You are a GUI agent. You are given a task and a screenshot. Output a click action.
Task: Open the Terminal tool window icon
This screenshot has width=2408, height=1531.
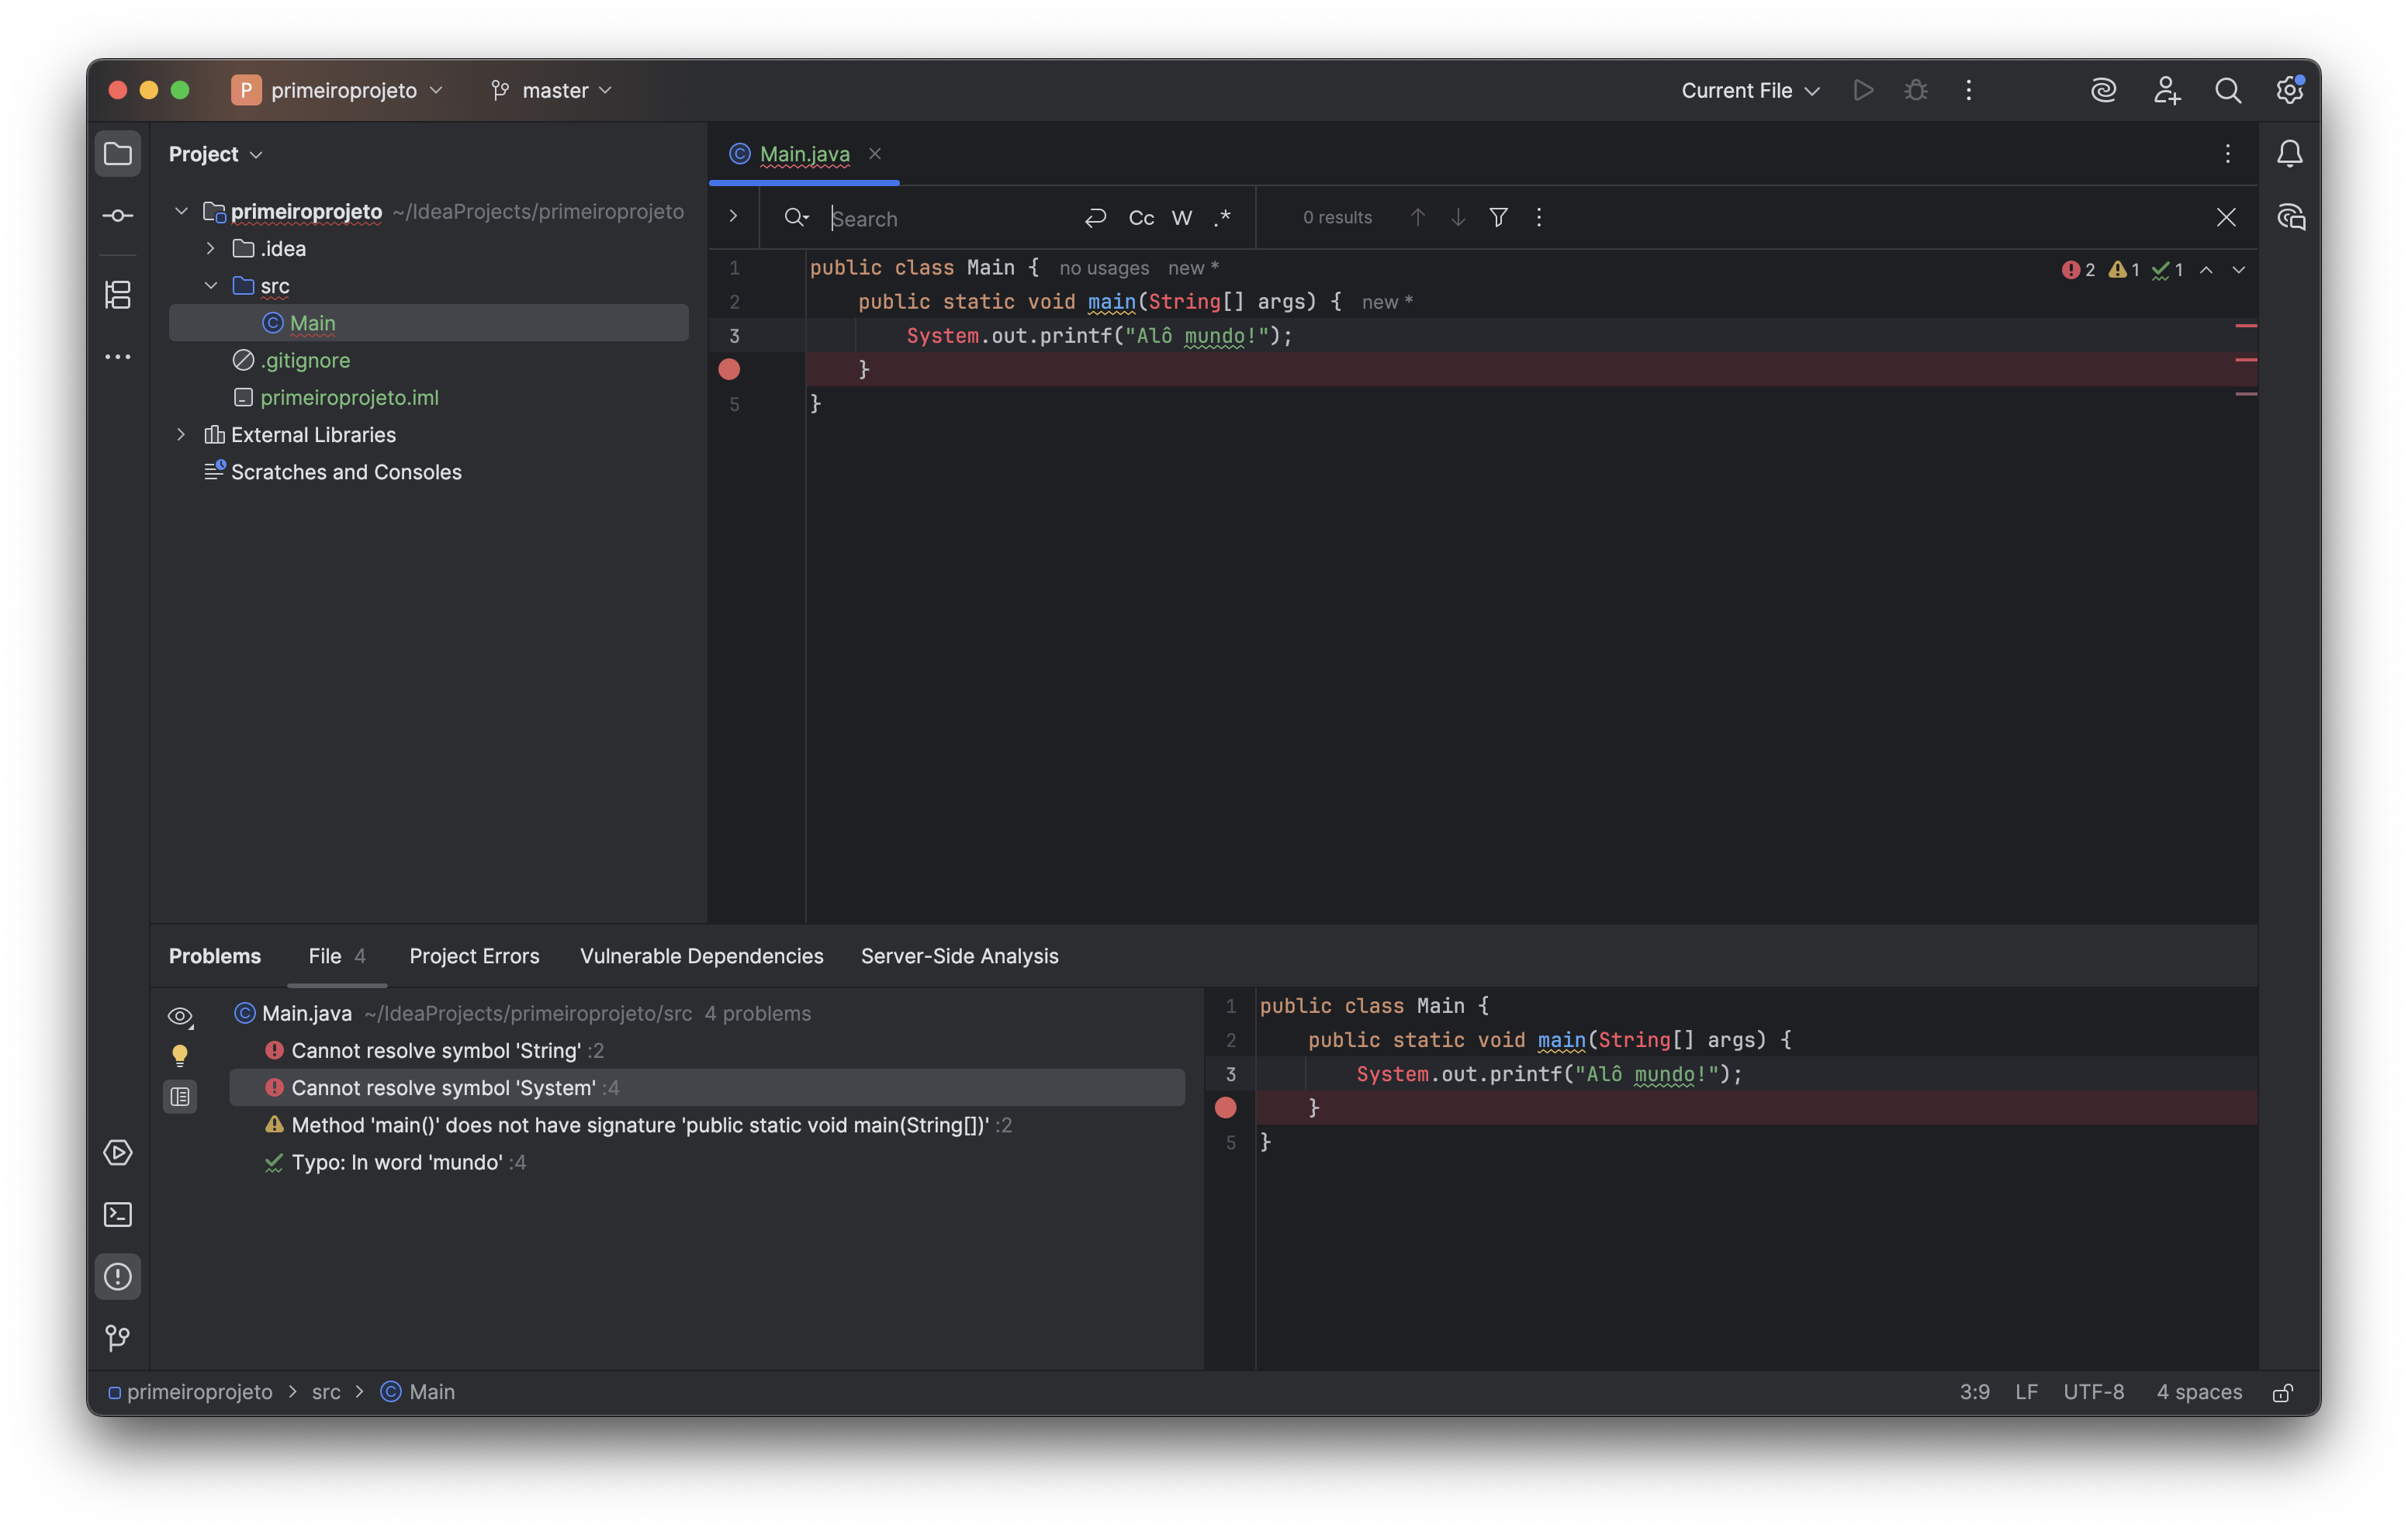(x=118, y=1215)
